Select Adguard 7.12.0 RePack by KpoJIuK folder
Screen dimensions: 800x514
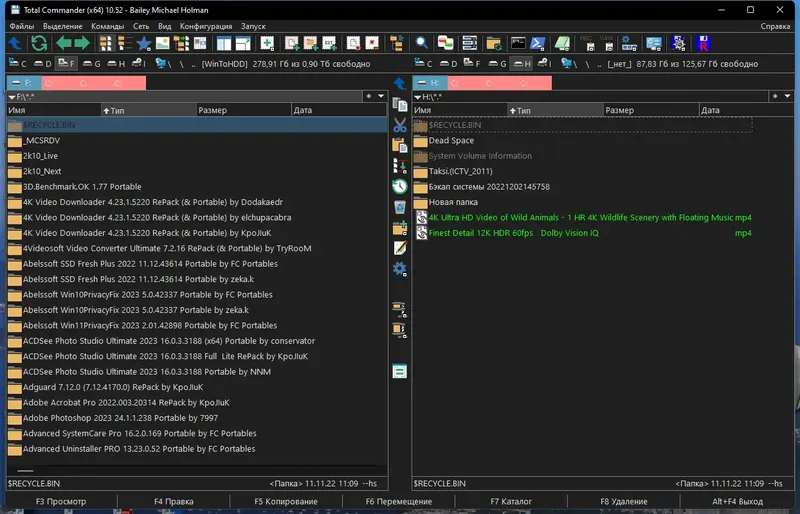tap(197, 387)
